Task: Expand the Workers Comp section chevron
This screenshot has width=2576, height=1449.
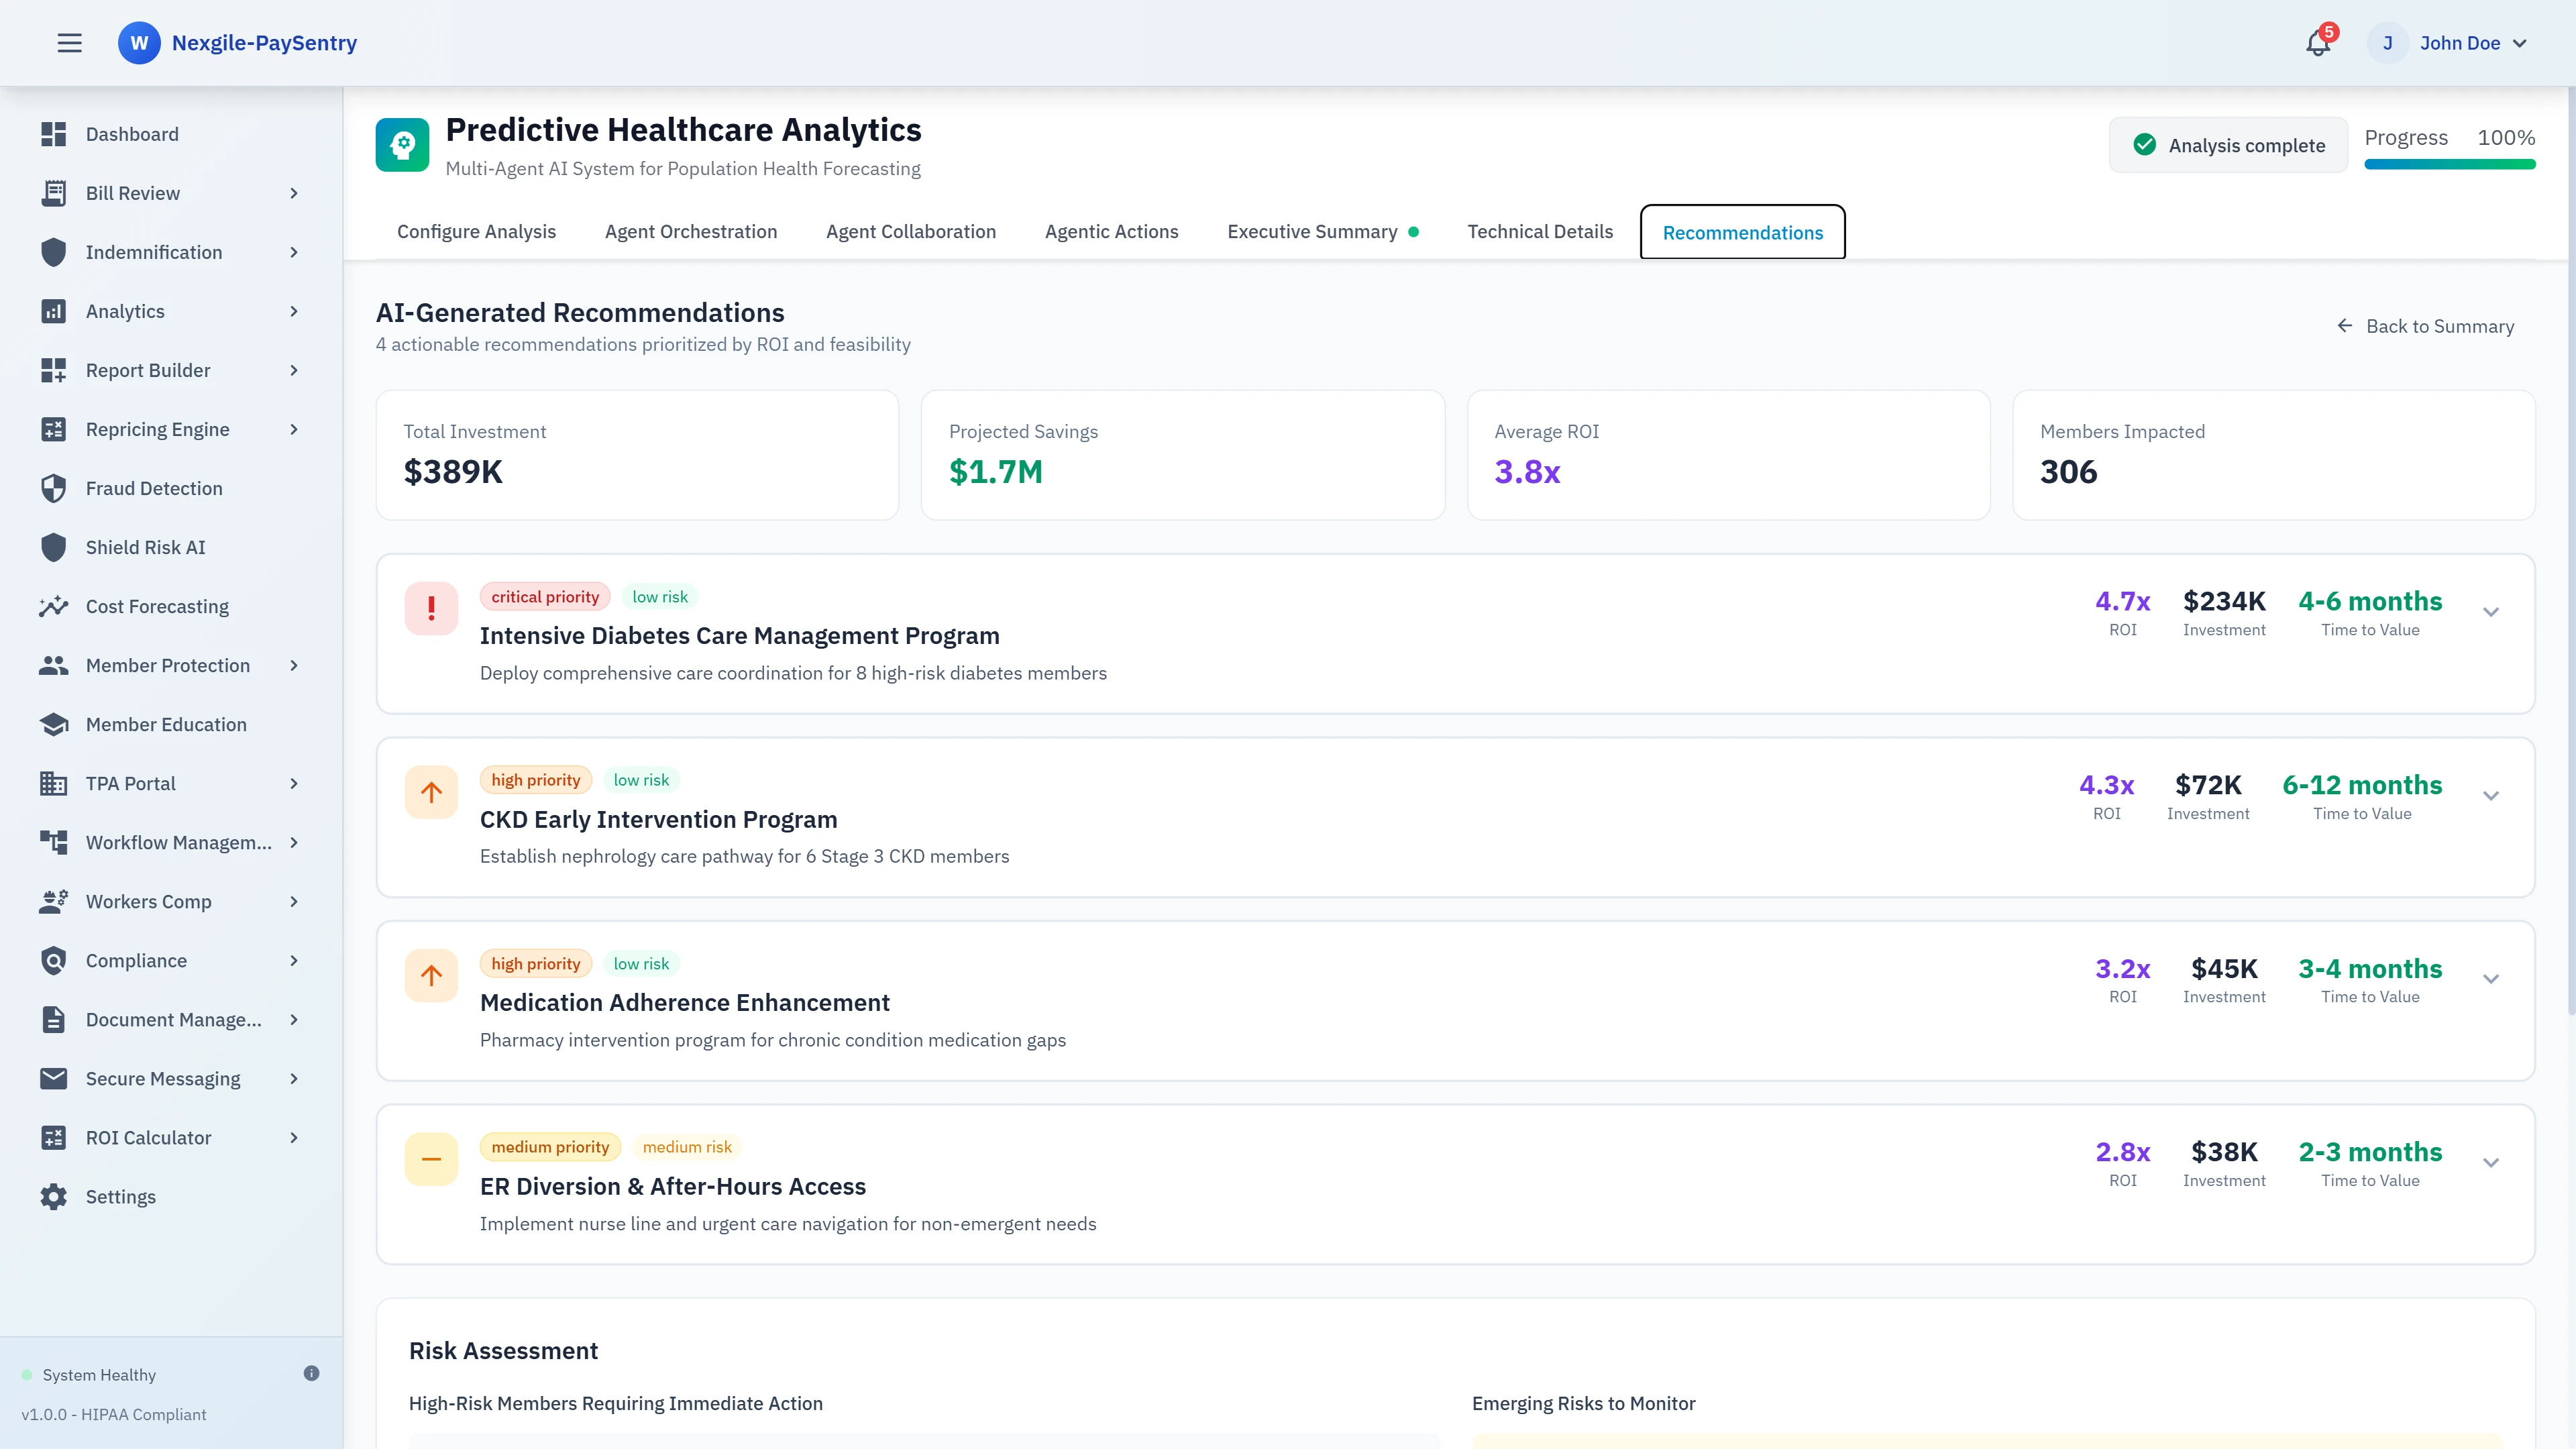Action: point(293,901)
